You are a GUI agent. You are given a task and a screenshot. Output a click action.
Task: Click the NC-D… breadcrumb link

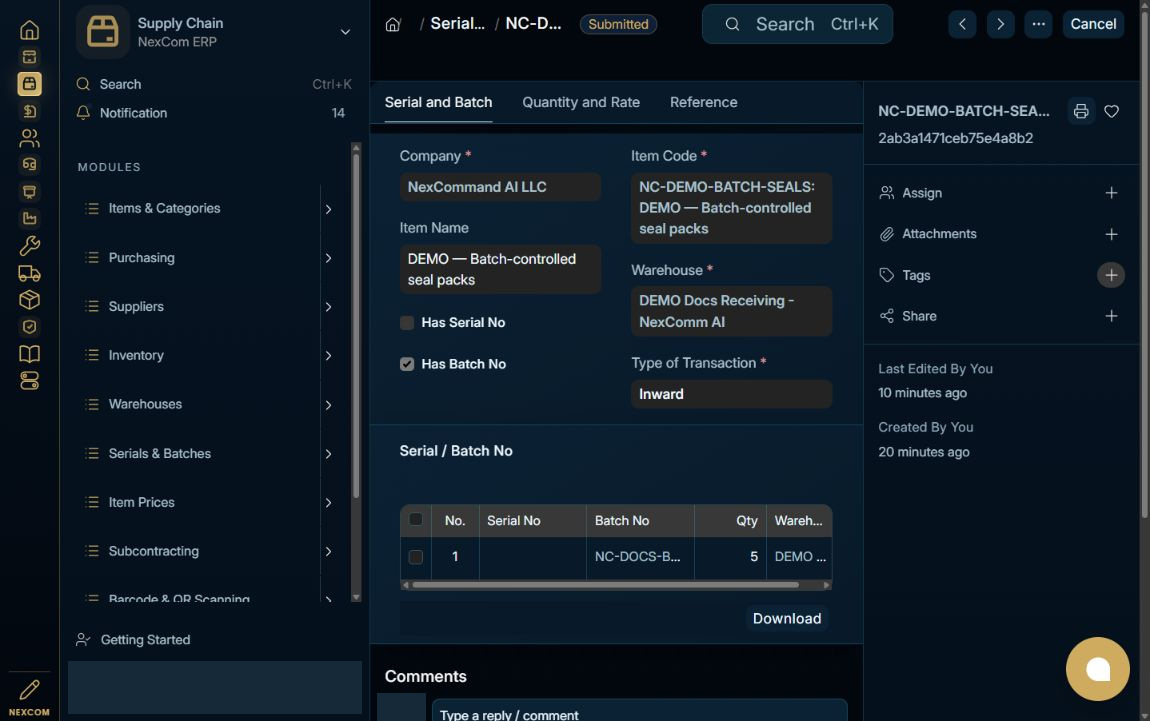point(533,23)
